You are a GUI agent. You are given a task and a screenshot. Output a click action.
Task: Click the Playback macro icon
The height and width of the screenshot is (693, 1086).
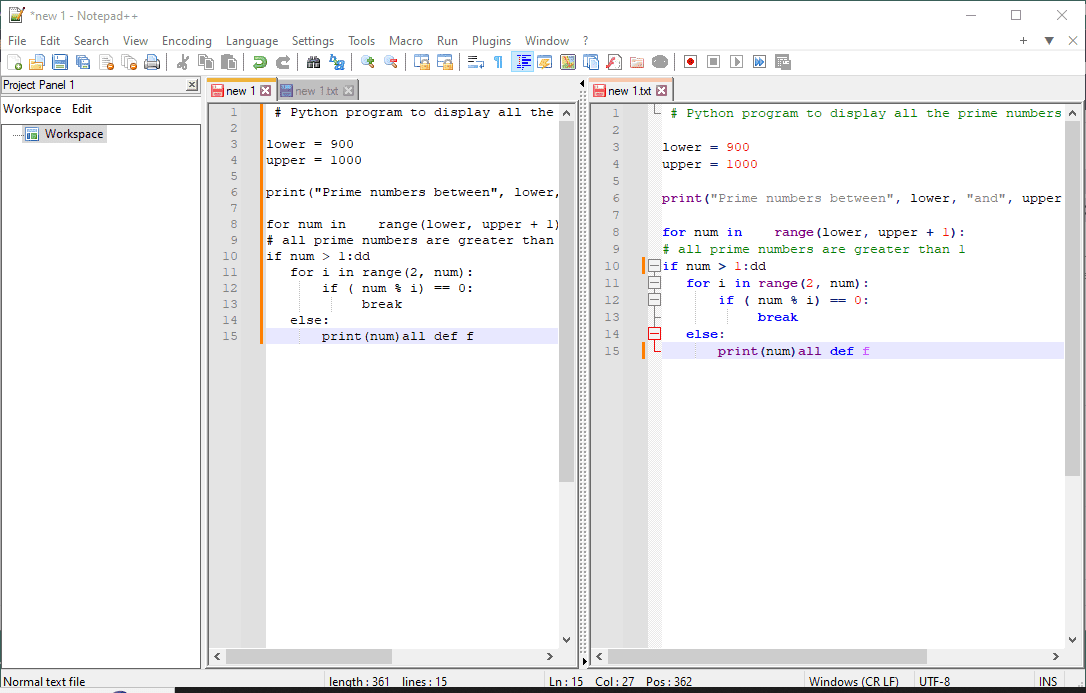(x=736, y=62)
